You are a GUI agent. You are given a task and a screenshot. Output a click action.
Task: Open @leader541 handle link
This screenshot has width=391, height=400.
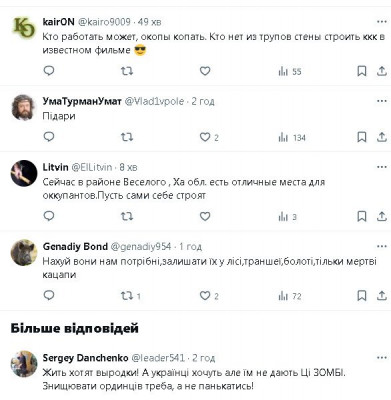pos(158,358)
